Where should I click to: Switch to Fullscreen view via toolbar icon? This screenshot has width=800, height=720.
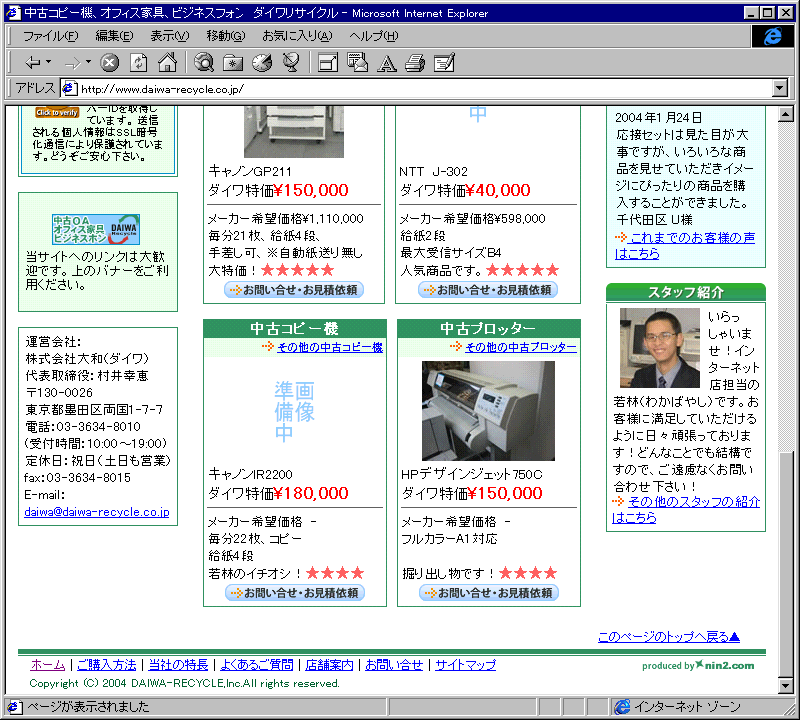pos(328,63)
